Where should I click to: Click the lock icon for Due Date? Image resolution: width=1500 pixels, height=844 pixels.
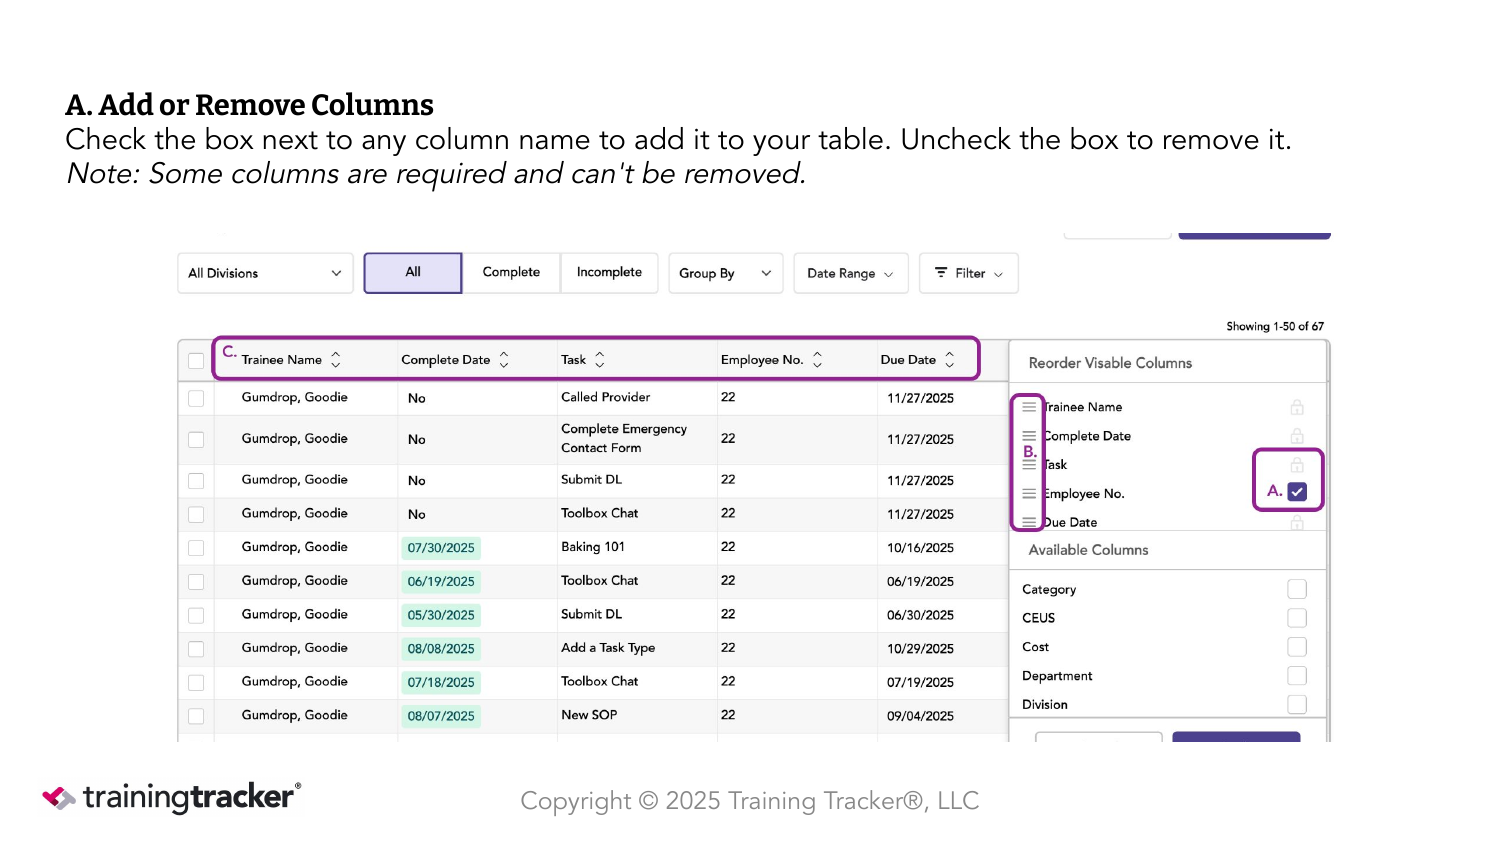1297,522
